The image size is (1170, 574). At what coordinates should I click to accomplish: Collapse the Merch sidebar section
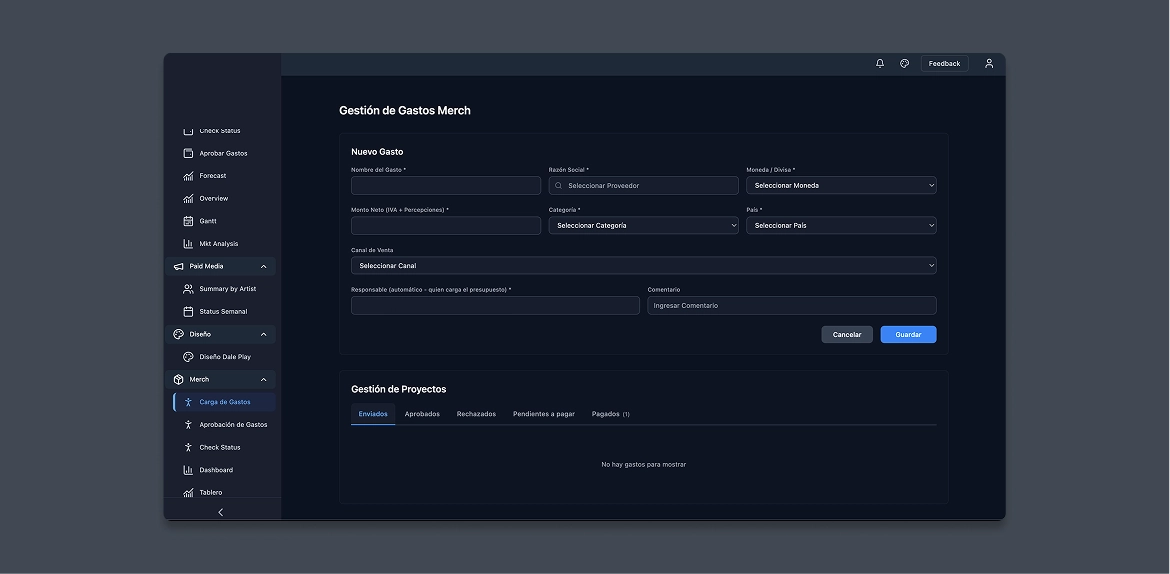(x=263, y=380)
